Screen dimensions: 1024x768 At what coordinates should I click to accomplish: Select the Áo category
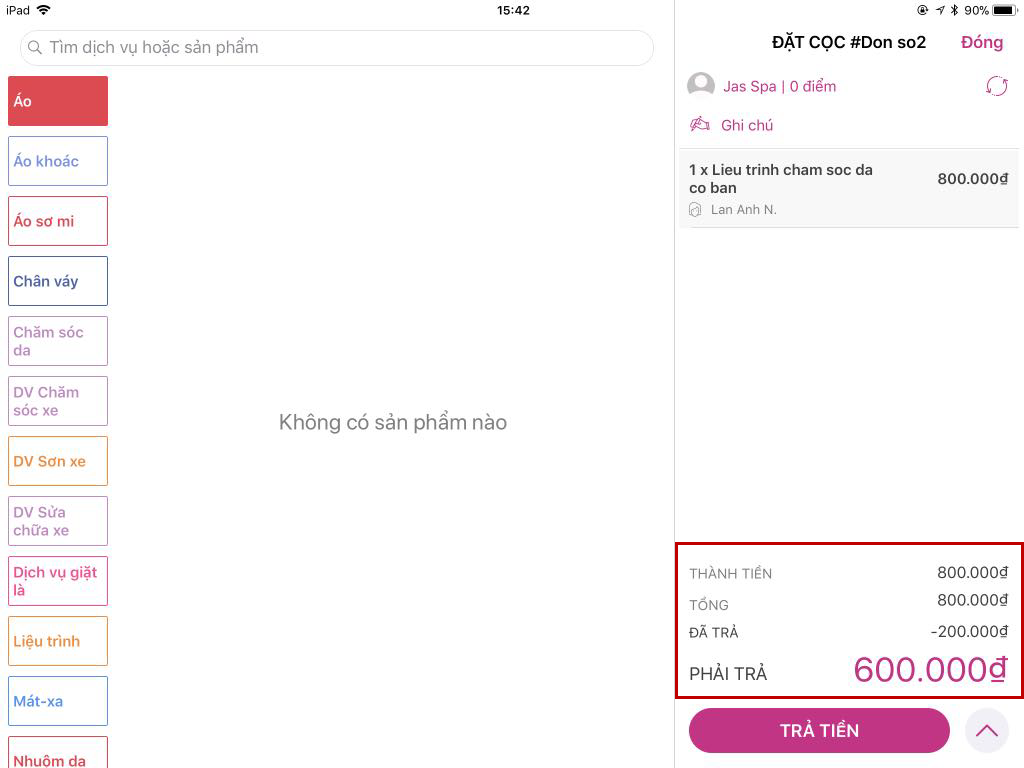(x=58, y=101)
